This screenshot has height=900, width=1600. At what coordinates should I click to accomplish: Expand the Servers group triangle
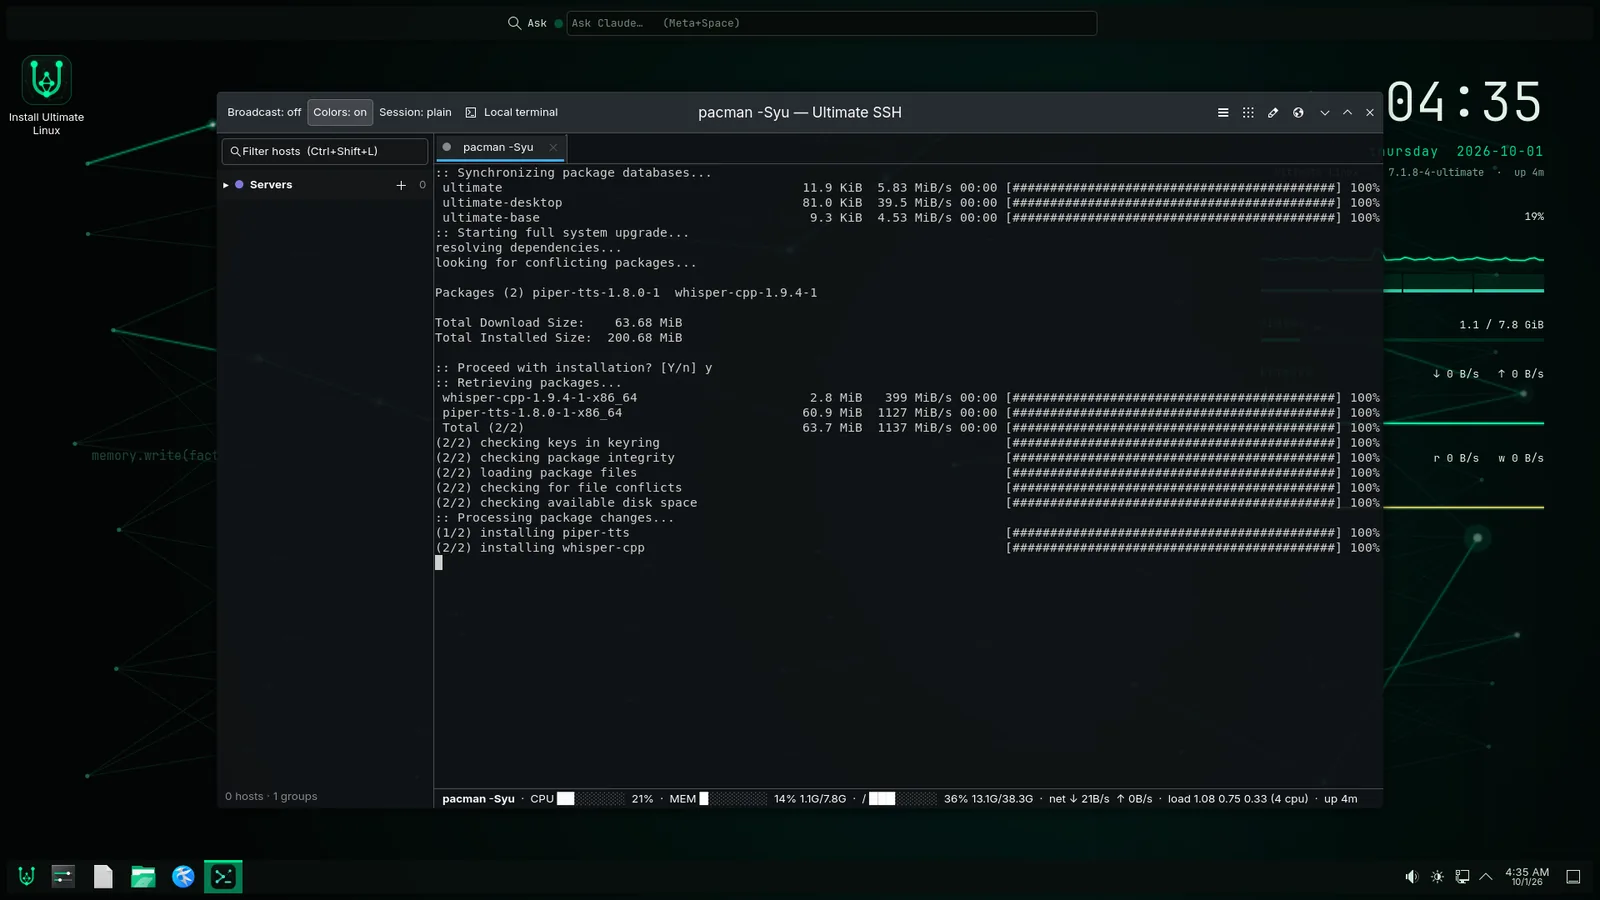click(226, 185)
